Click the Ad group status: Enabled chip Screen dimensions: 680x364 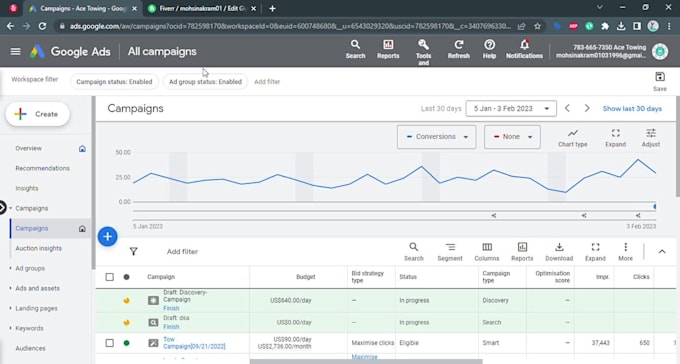[205, 82]
